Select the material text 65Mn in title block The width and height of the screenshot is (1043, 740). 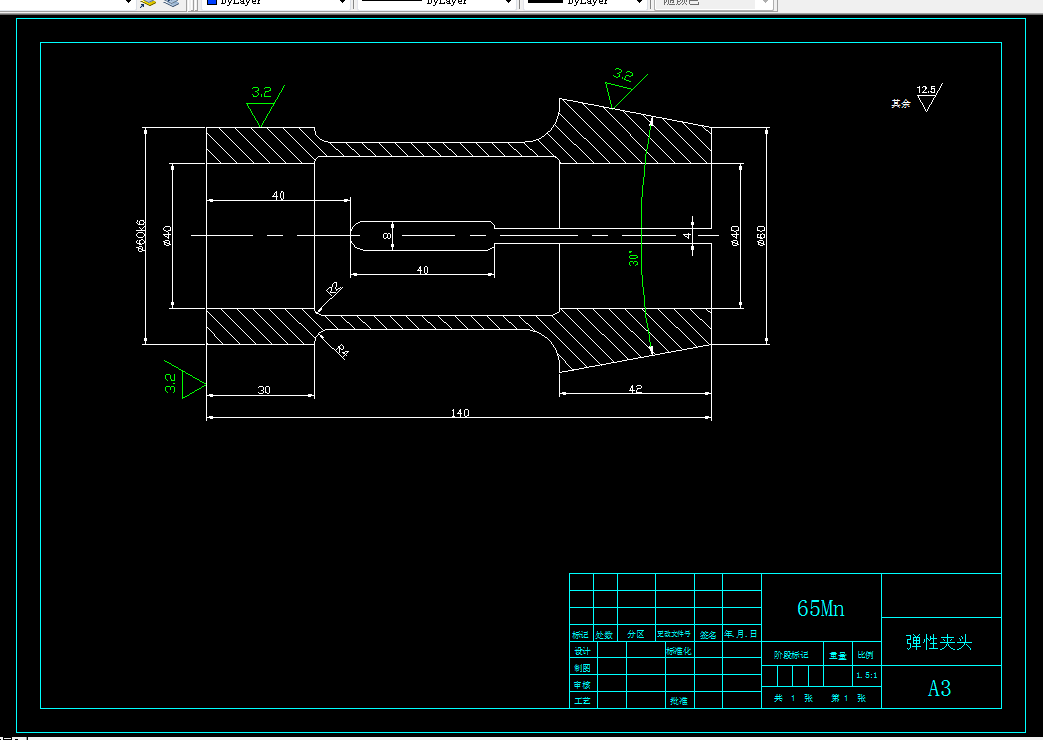pos(820,608)
